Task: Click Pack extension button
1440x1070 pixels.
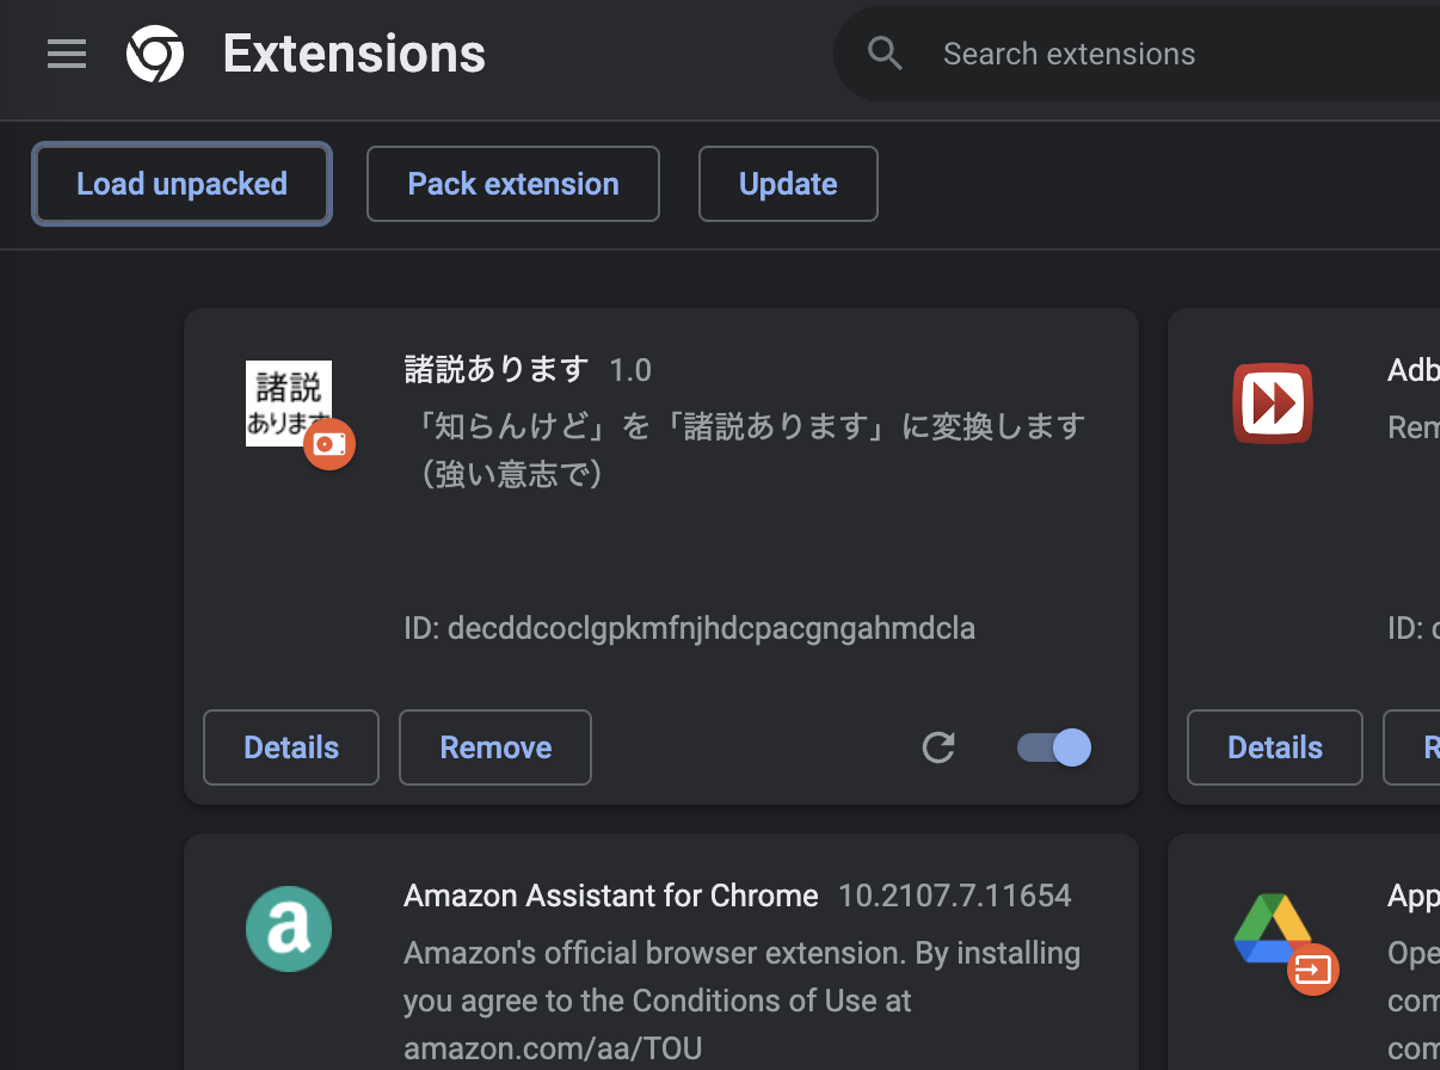Action: 513,184
